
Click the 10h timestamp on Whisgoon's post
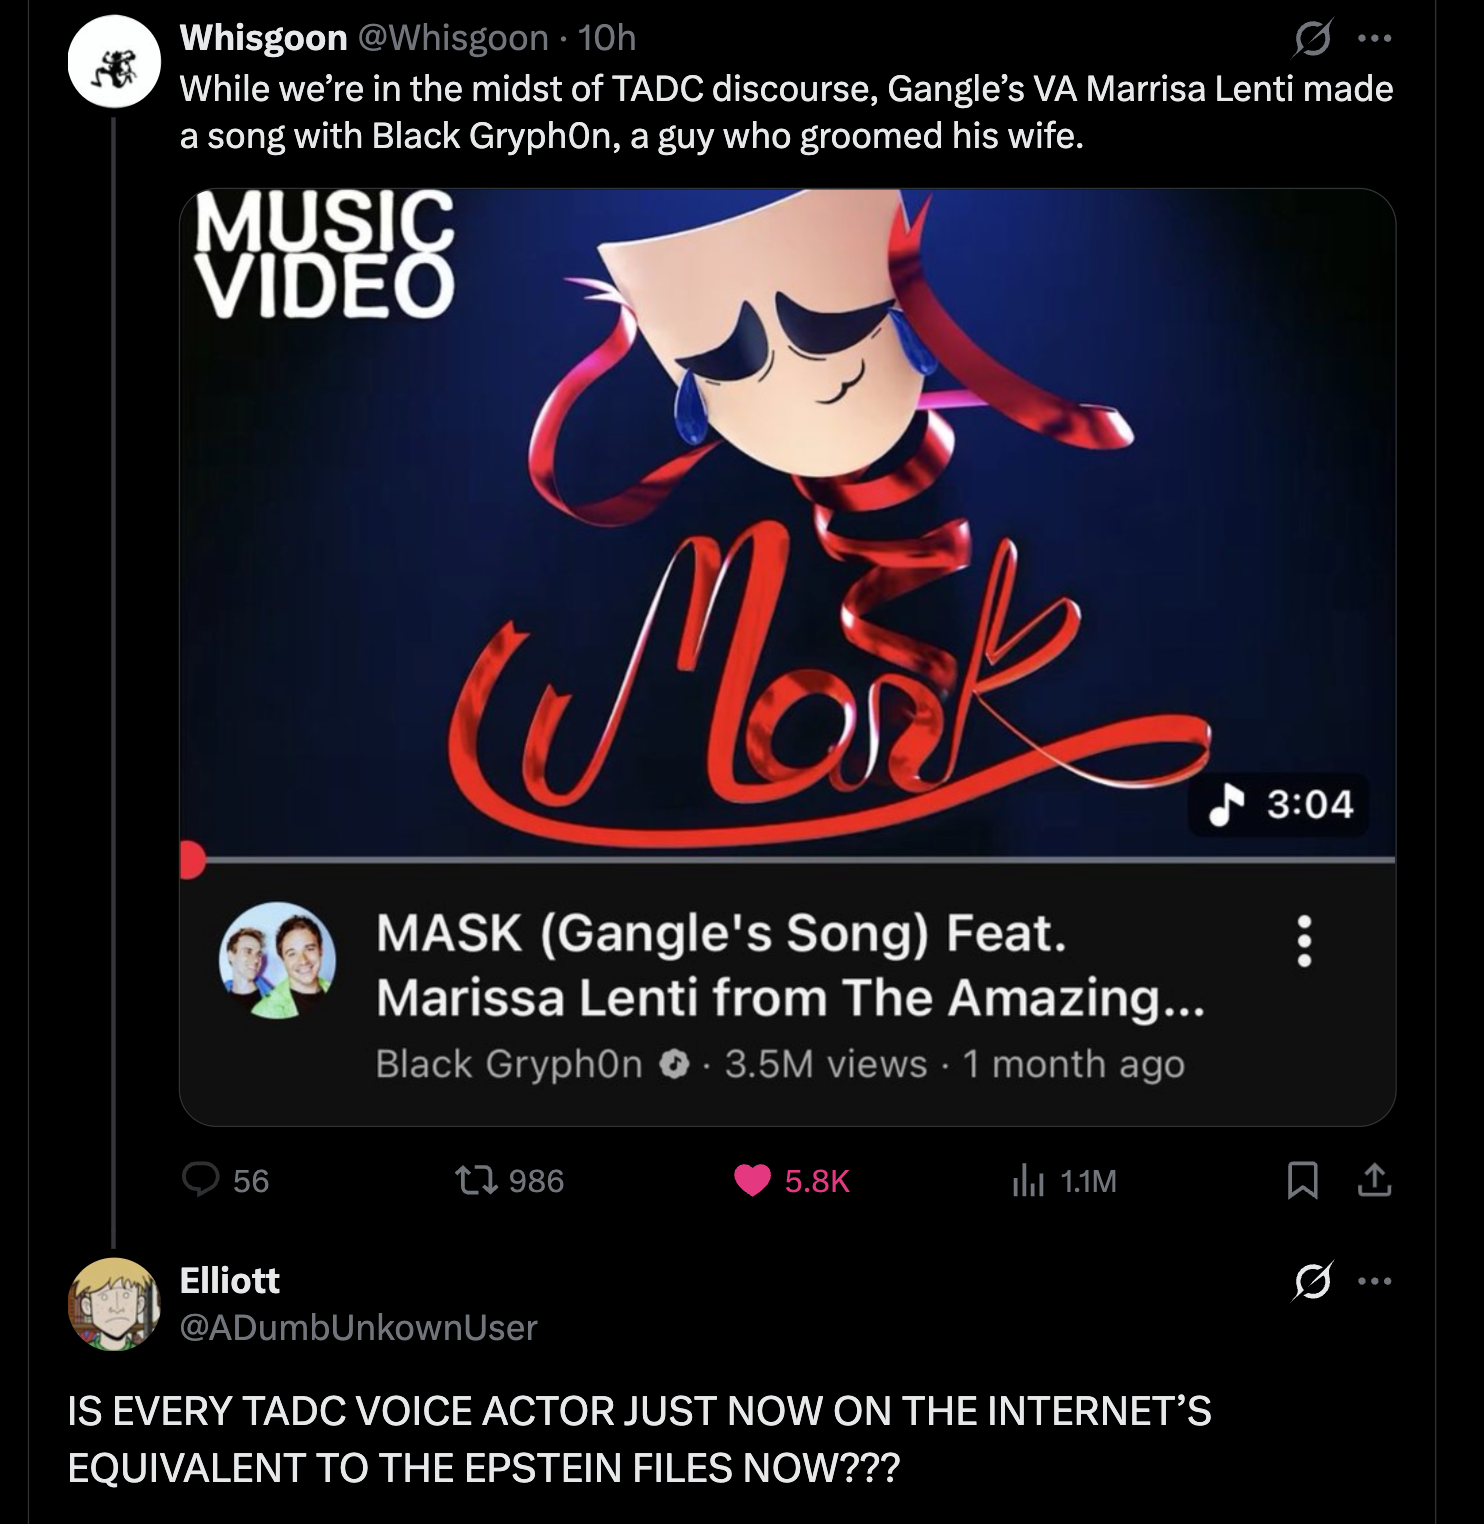click(x=607, y=38)
